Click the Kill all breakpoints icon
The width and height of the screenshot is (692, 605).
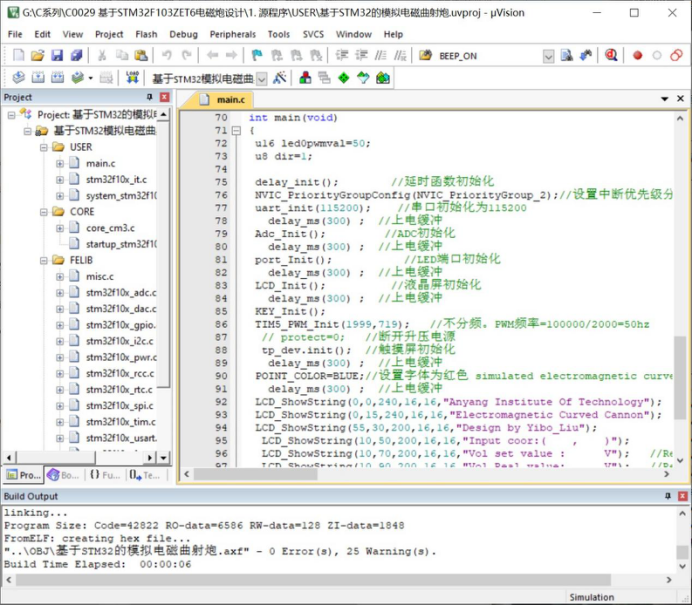tap(676, 55)
